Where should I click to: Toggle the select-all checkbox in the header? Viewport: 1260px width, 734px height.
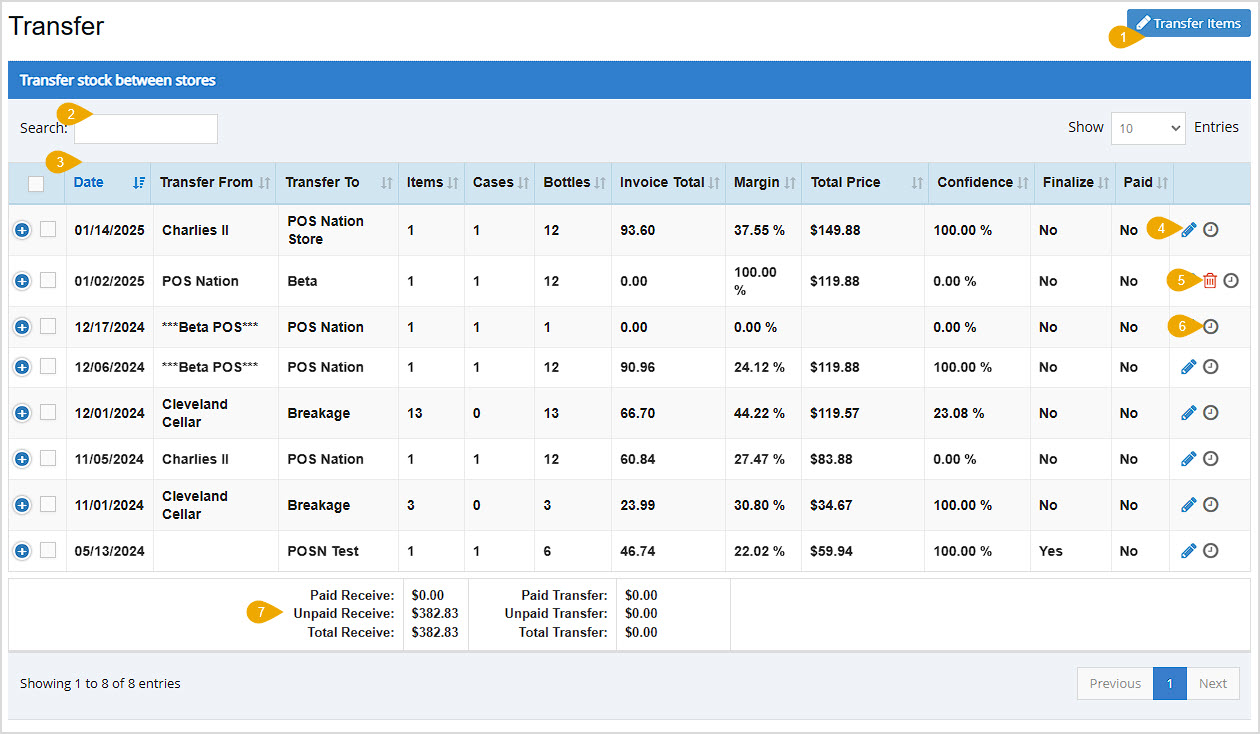(x=36, y=184)
